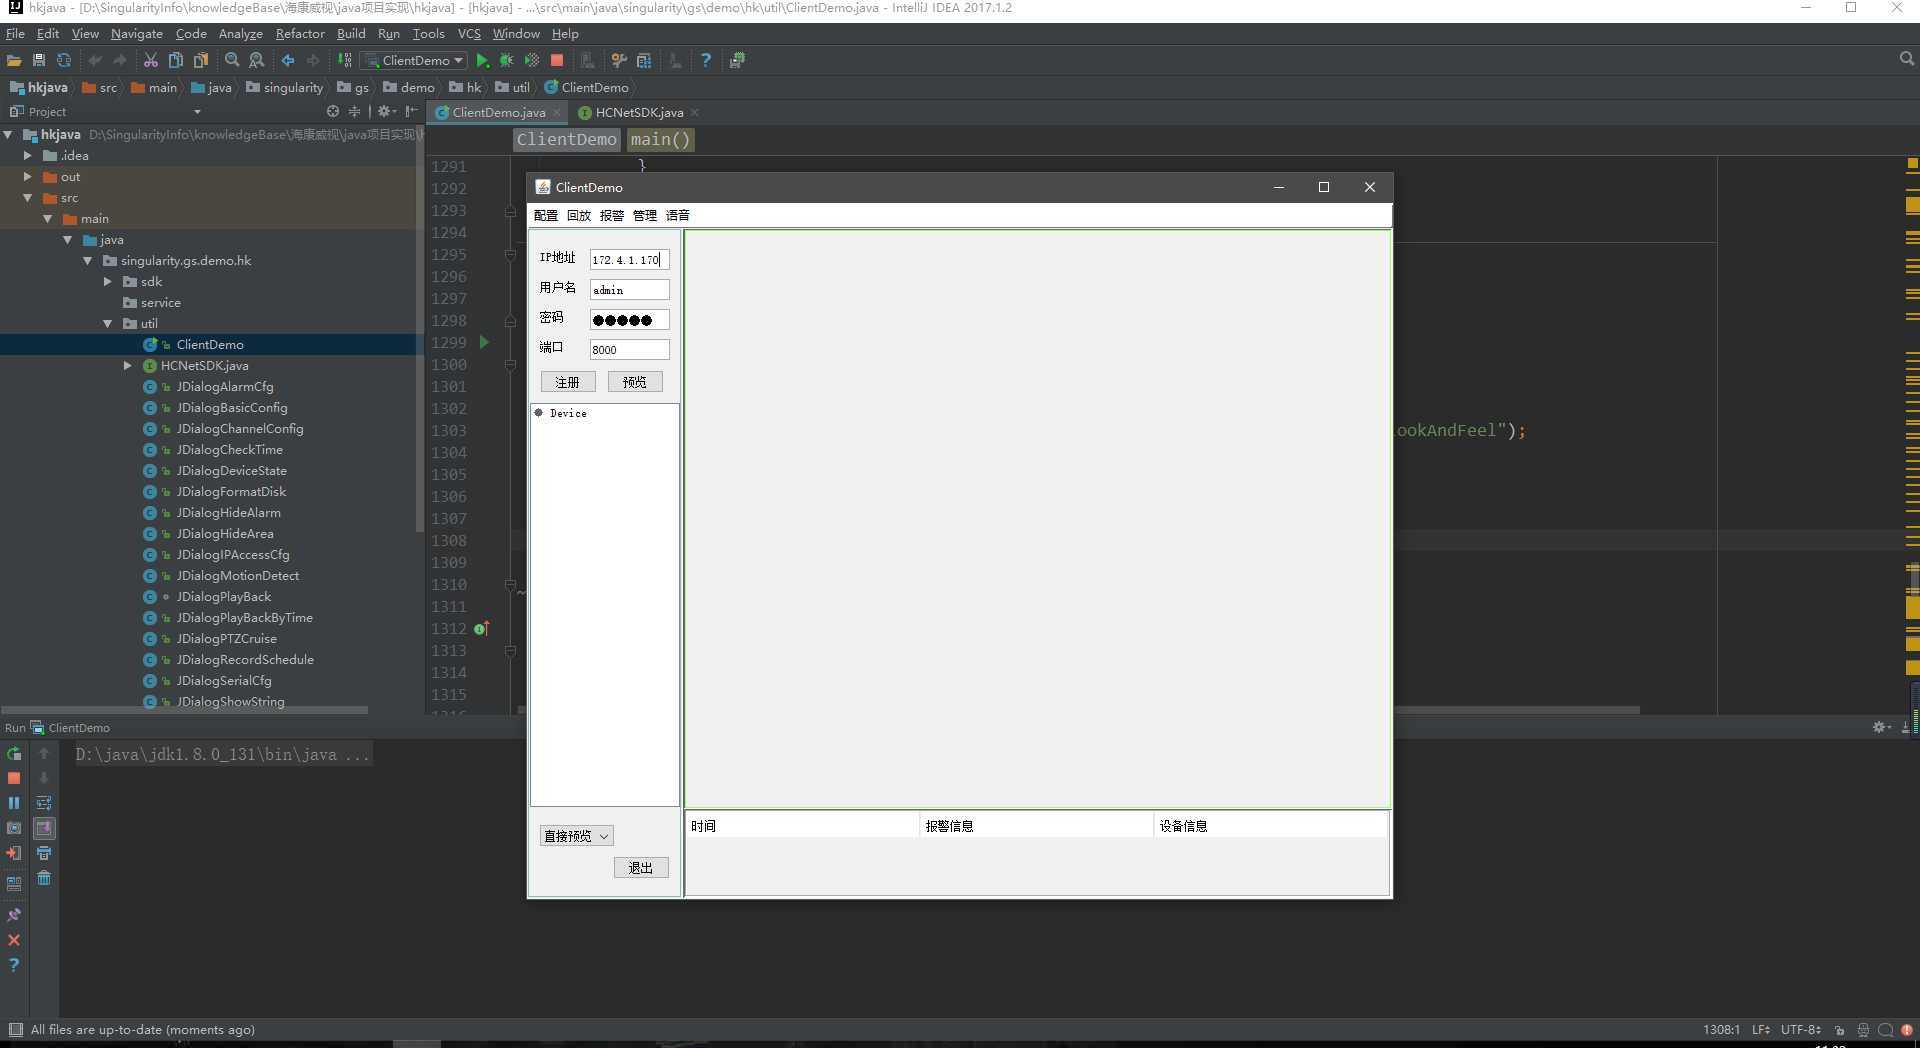Click UTF-8 encoding in status bar

[x=1800, y=1030]
